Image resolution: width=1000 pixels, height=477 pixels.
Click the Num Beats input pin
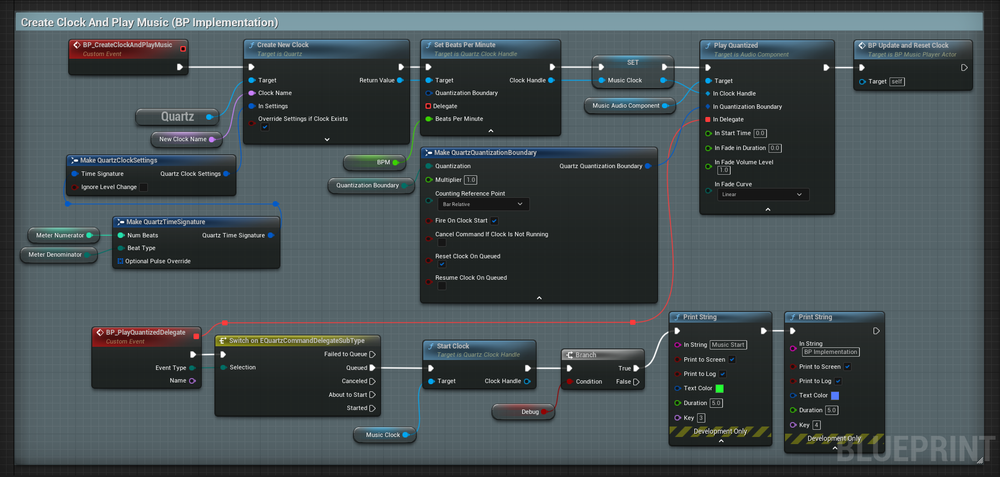point(121,235)
